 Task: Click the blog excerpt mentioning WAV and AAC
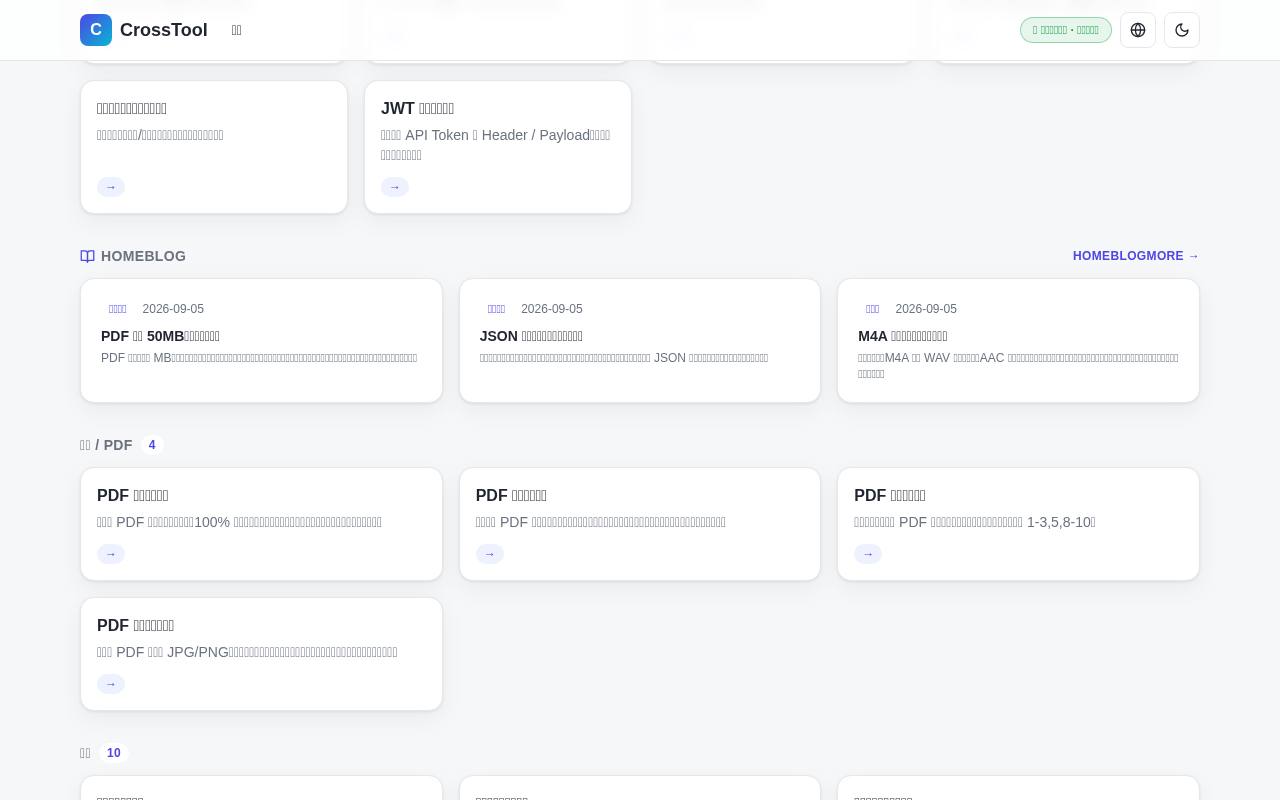pos(1018,366)
